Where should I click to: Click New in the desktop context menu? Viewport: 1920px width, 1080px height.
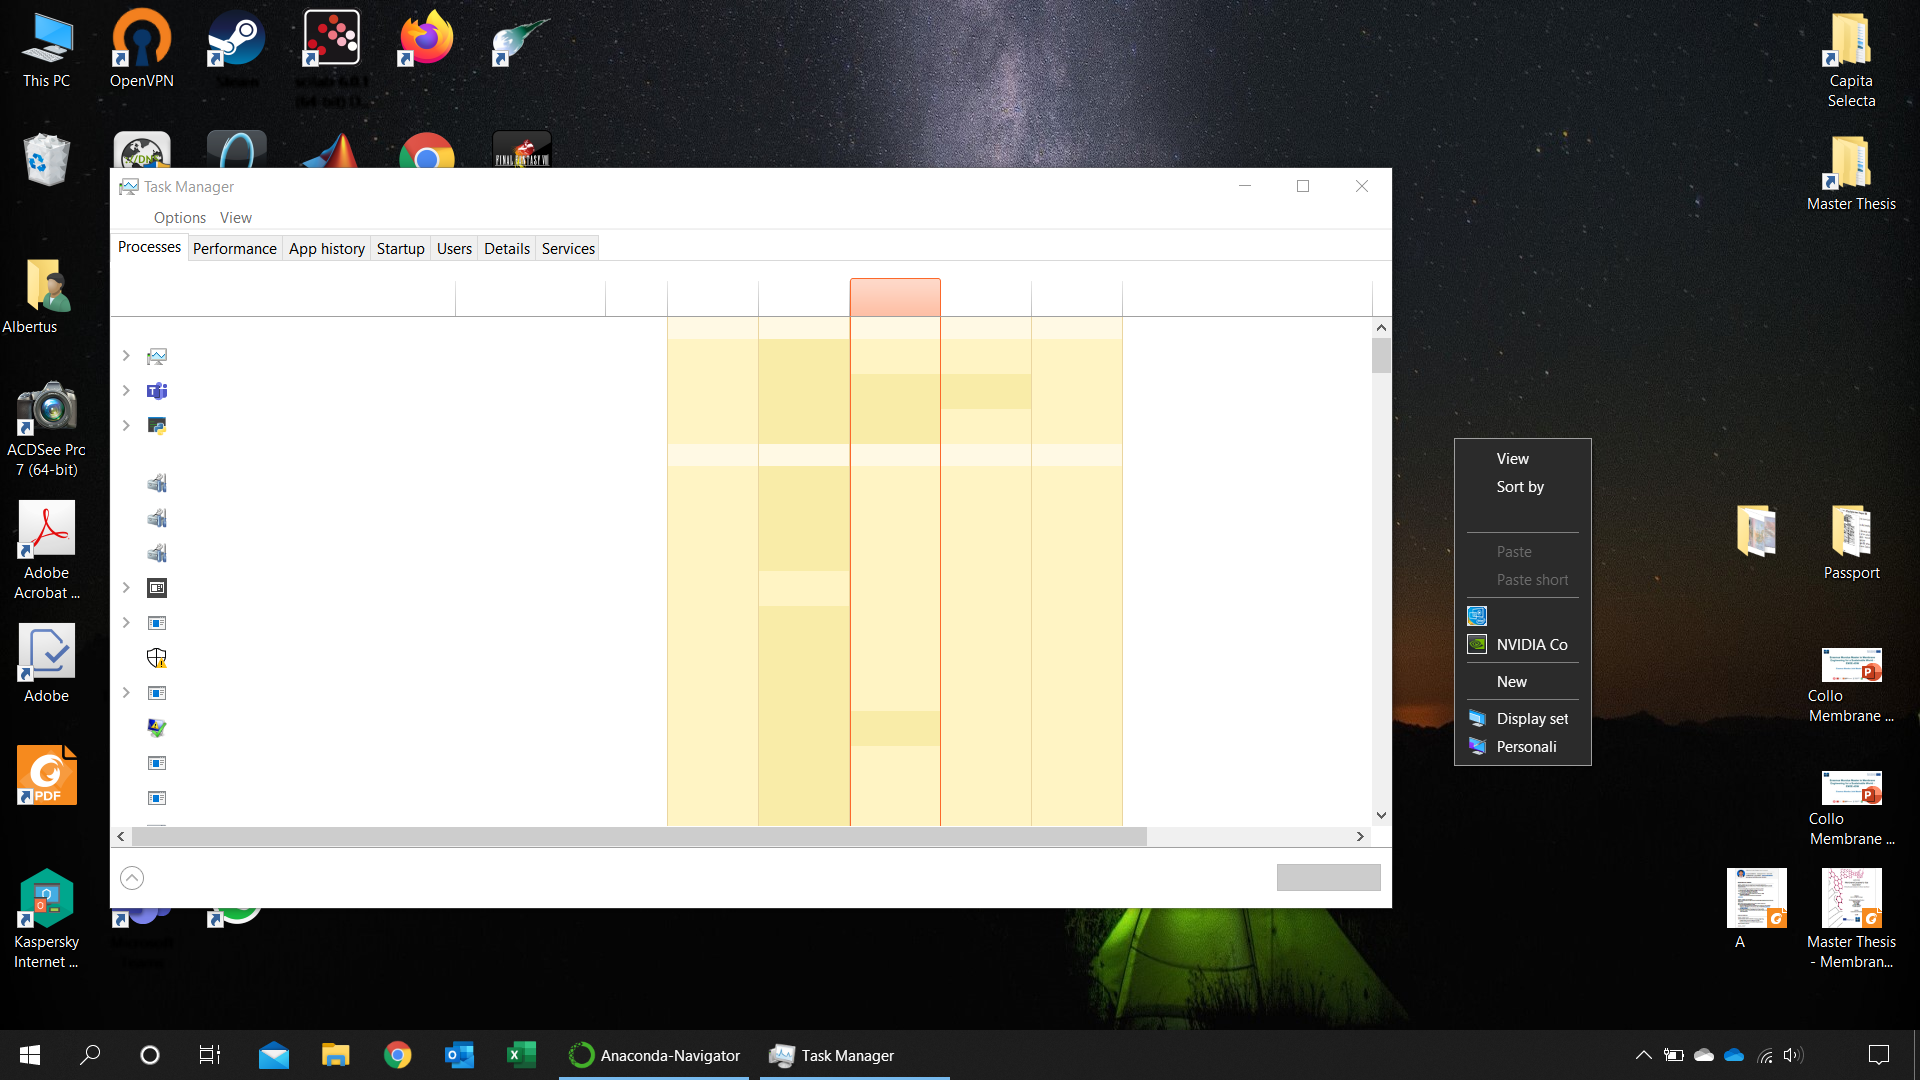1511,681
